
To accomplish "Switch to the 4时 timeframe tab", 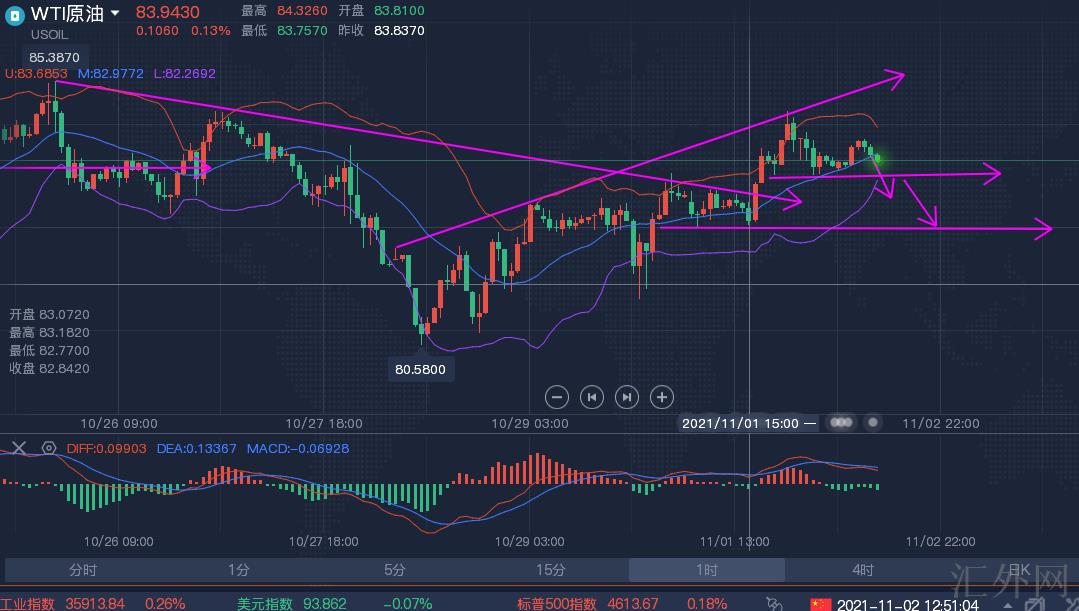I will point(863,570).
